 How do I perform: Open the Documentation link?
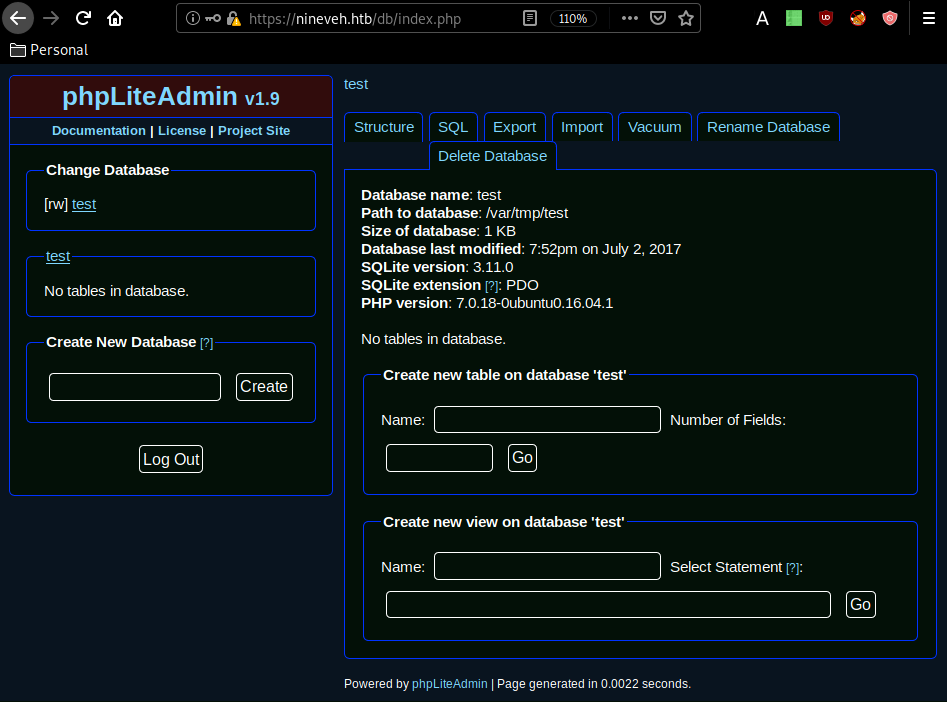[x=98, y=131]
